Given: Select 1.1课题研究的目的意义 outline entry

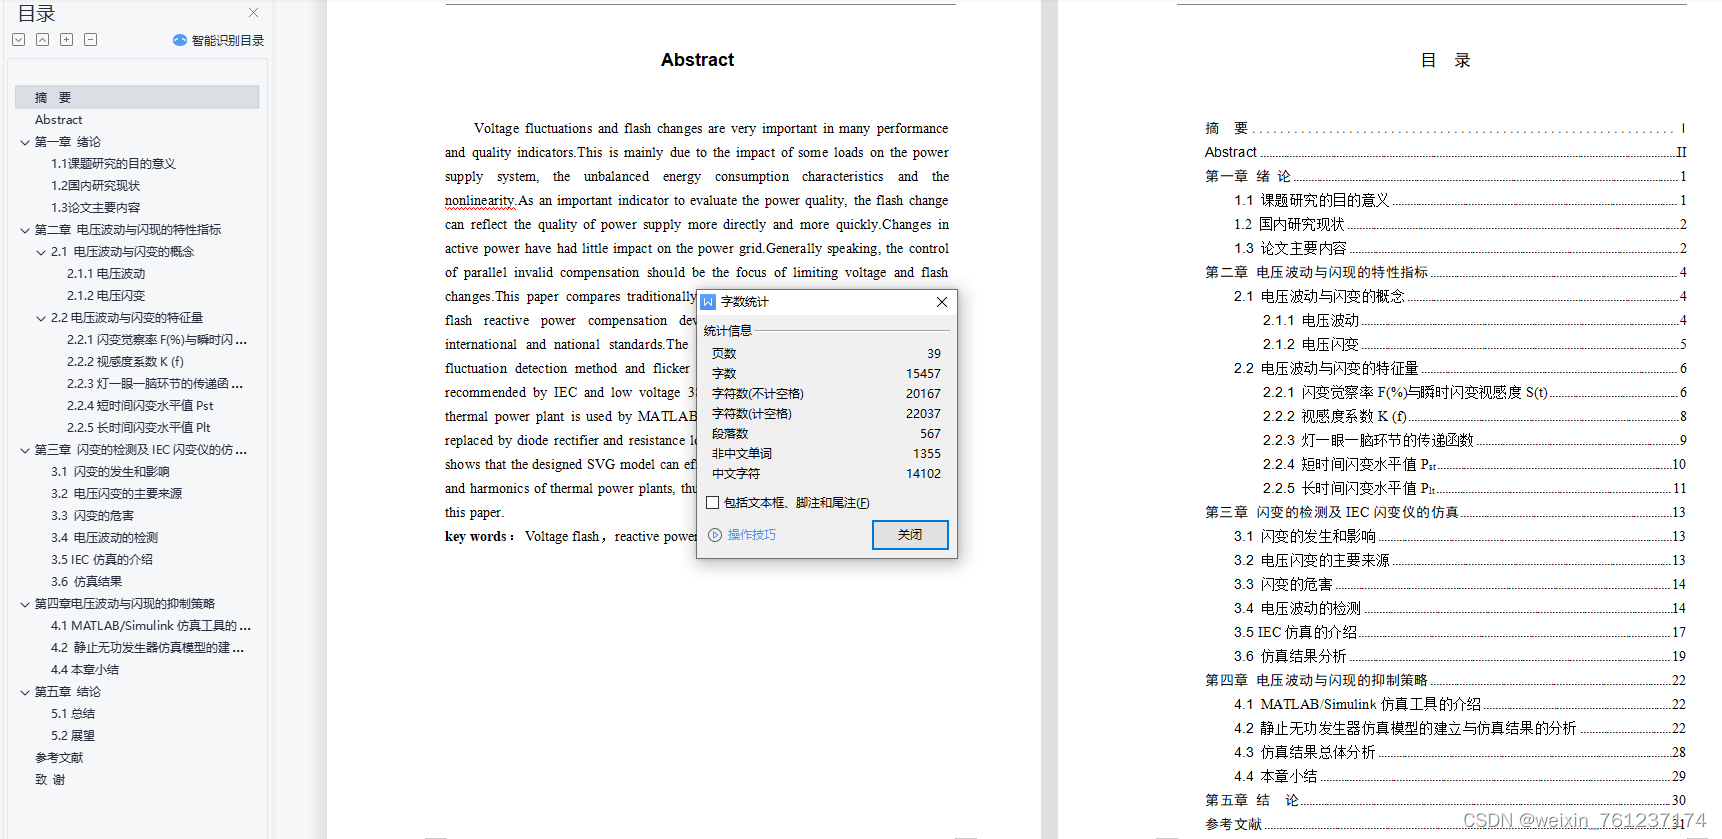Looking at the screenshot, I should click(113, 164).
